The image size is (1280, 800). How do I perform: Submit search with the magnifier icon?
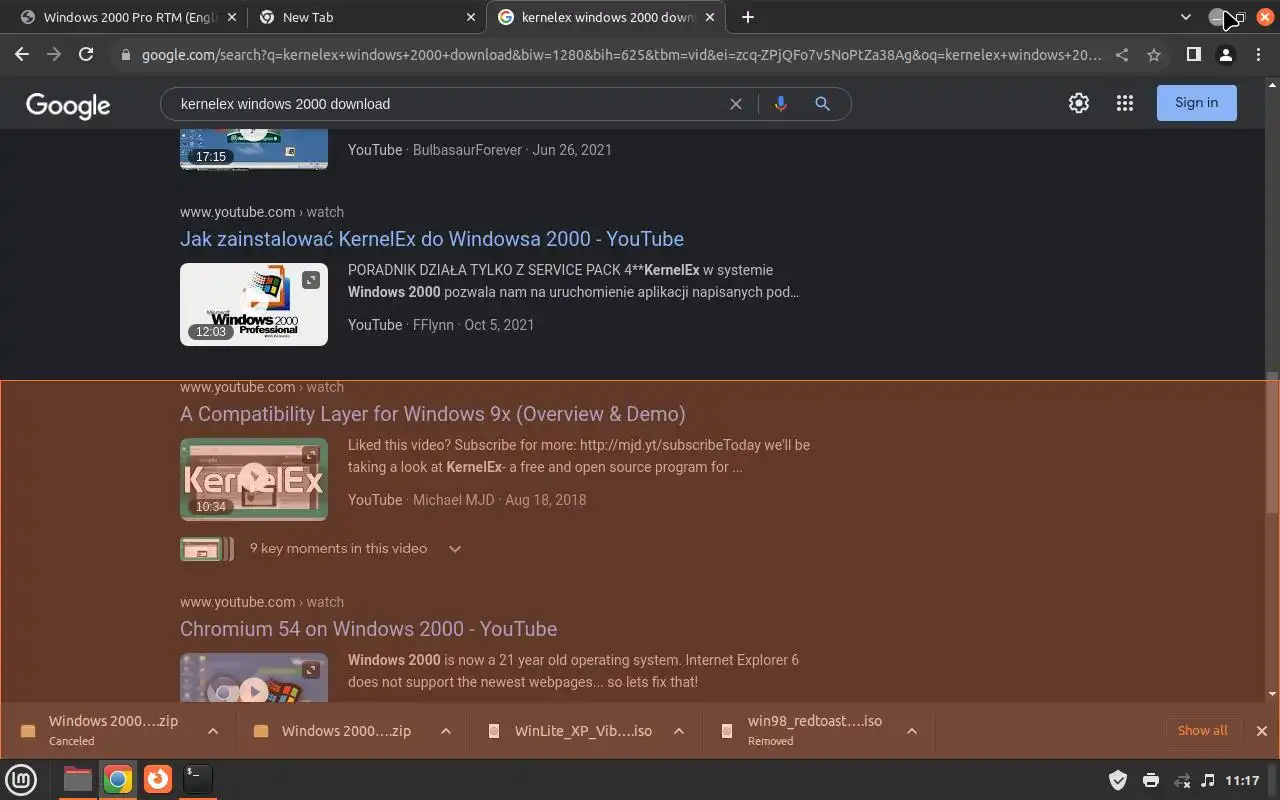point(822,104)
